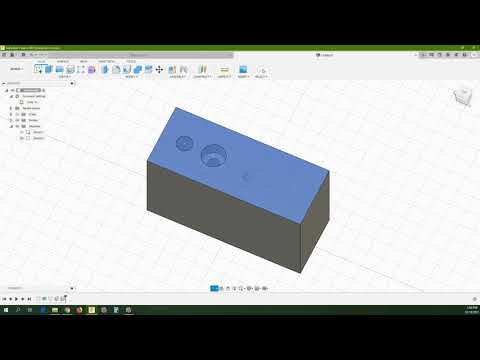Open Windows taskbar search

pyautogui.click(x=18, y=310)
